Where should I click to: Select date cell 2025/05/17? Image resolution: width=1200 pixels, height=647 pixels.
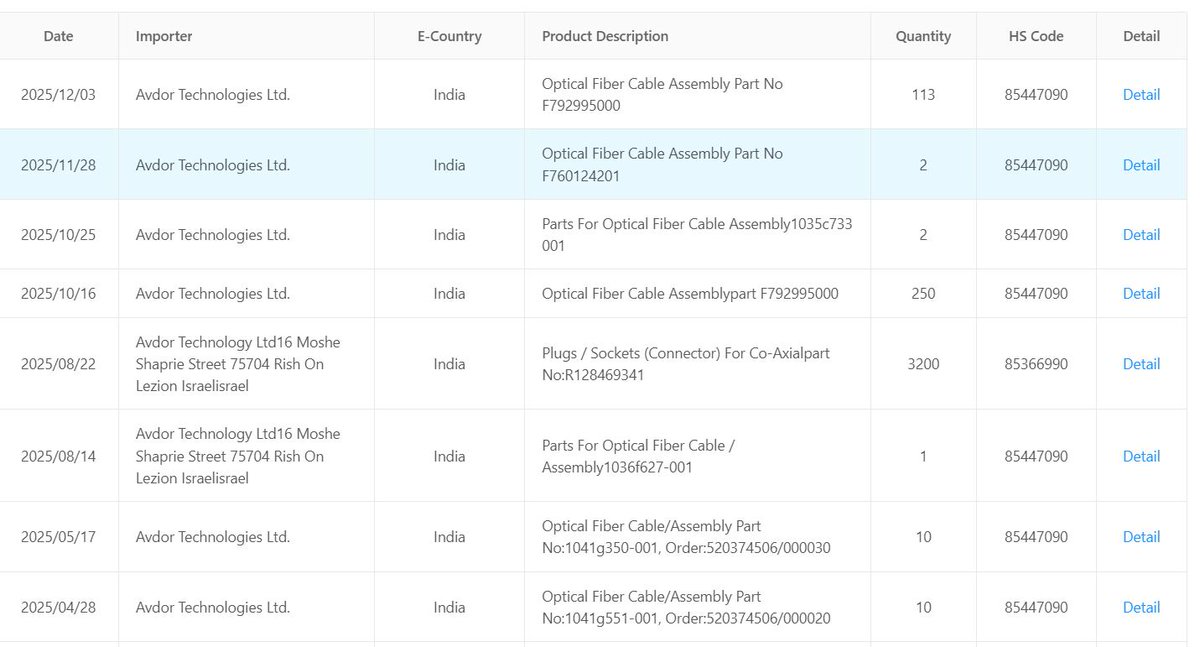point(58,537)
